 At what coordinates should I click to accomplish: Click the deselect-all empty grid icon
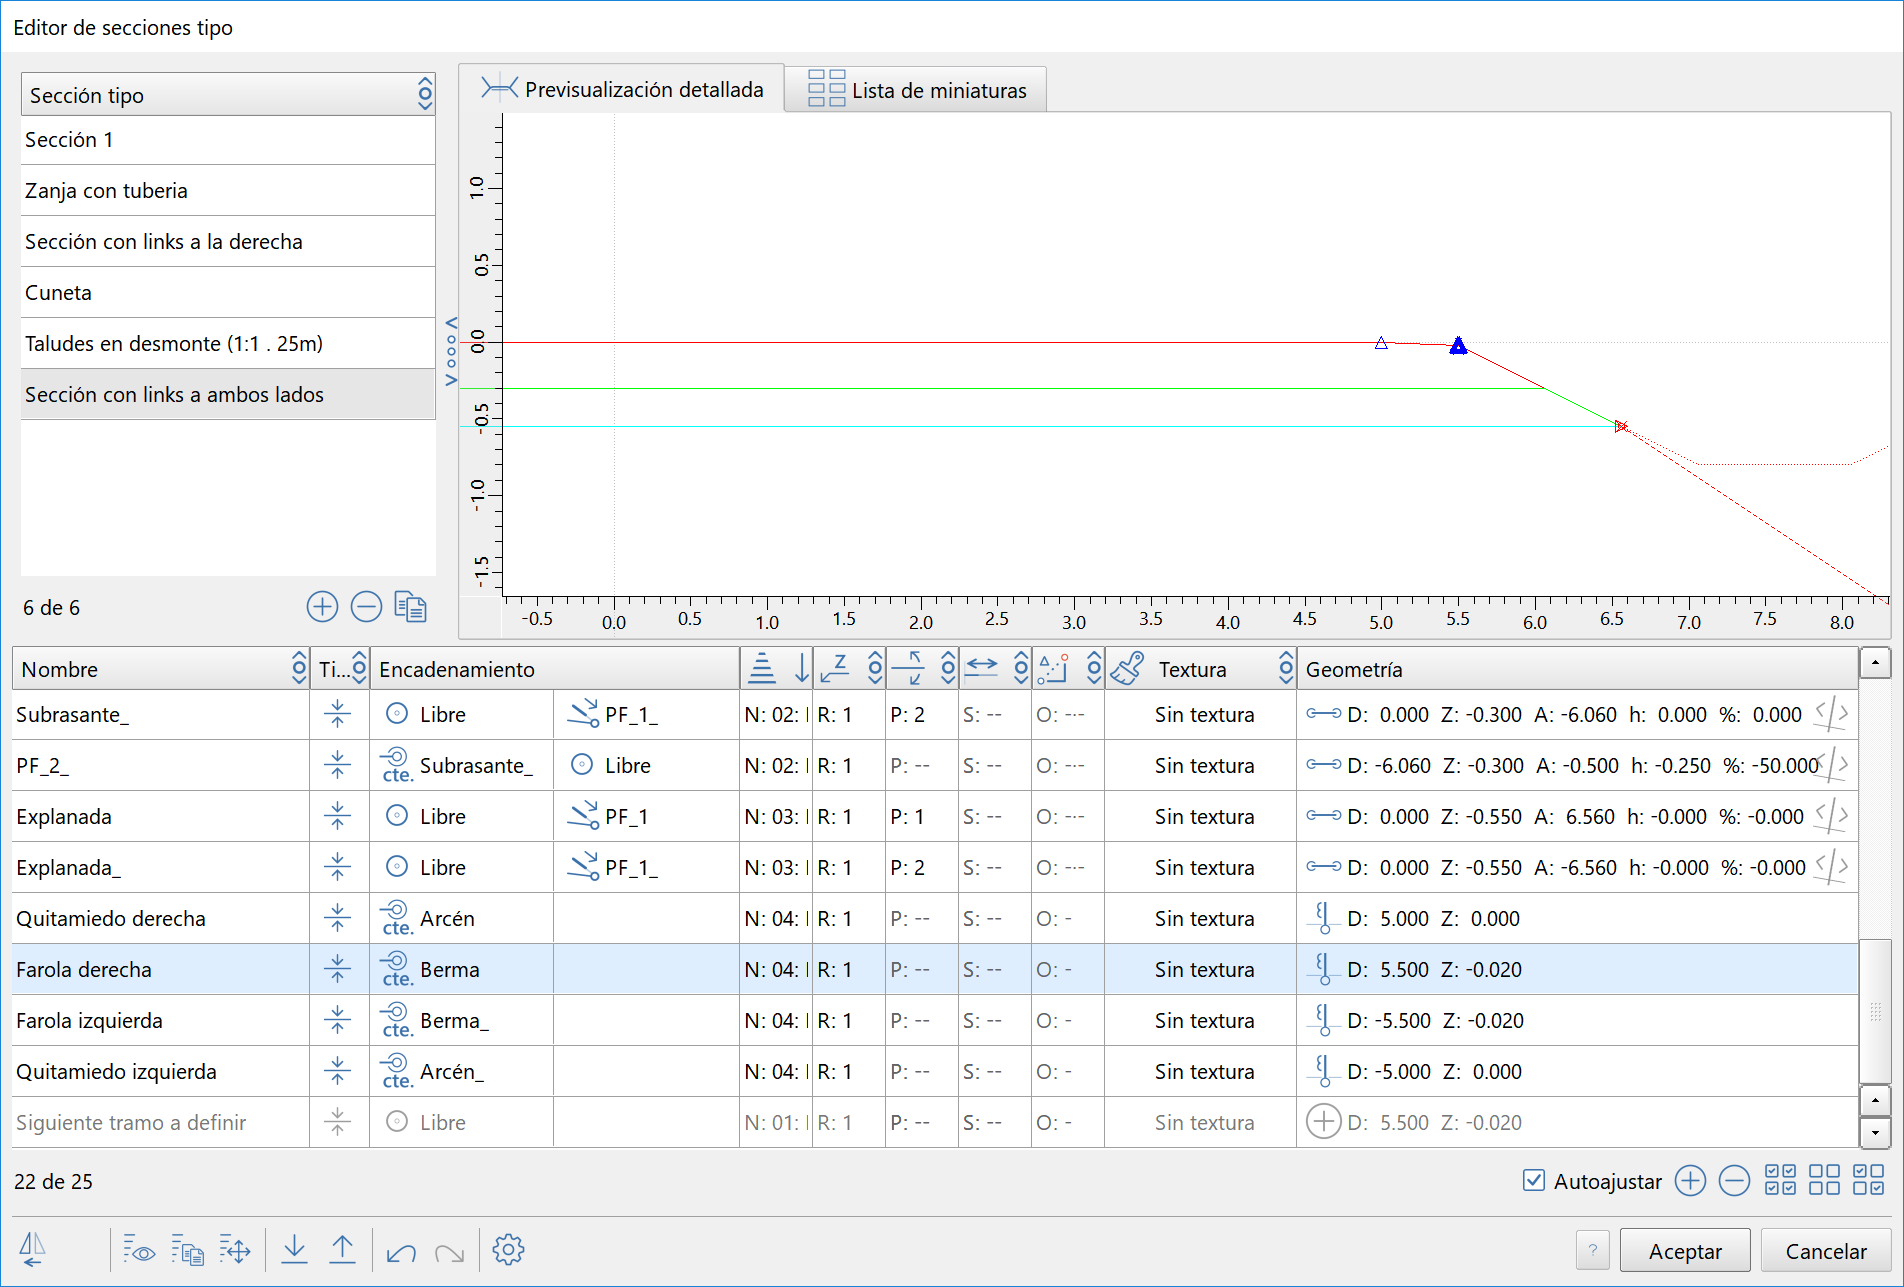pyautogui.click(x=1824, y=1180)
